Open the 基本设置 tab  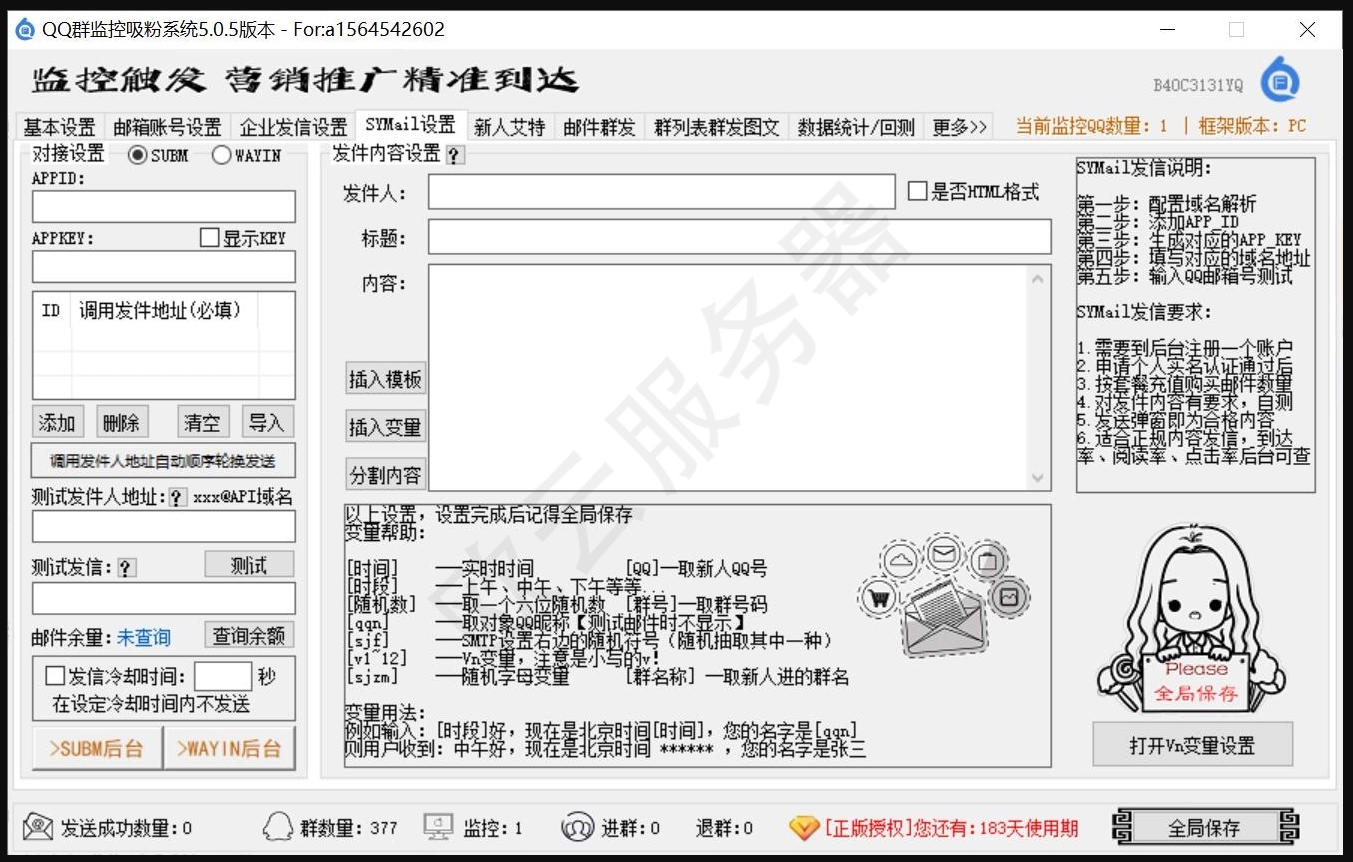click(59, 127)
